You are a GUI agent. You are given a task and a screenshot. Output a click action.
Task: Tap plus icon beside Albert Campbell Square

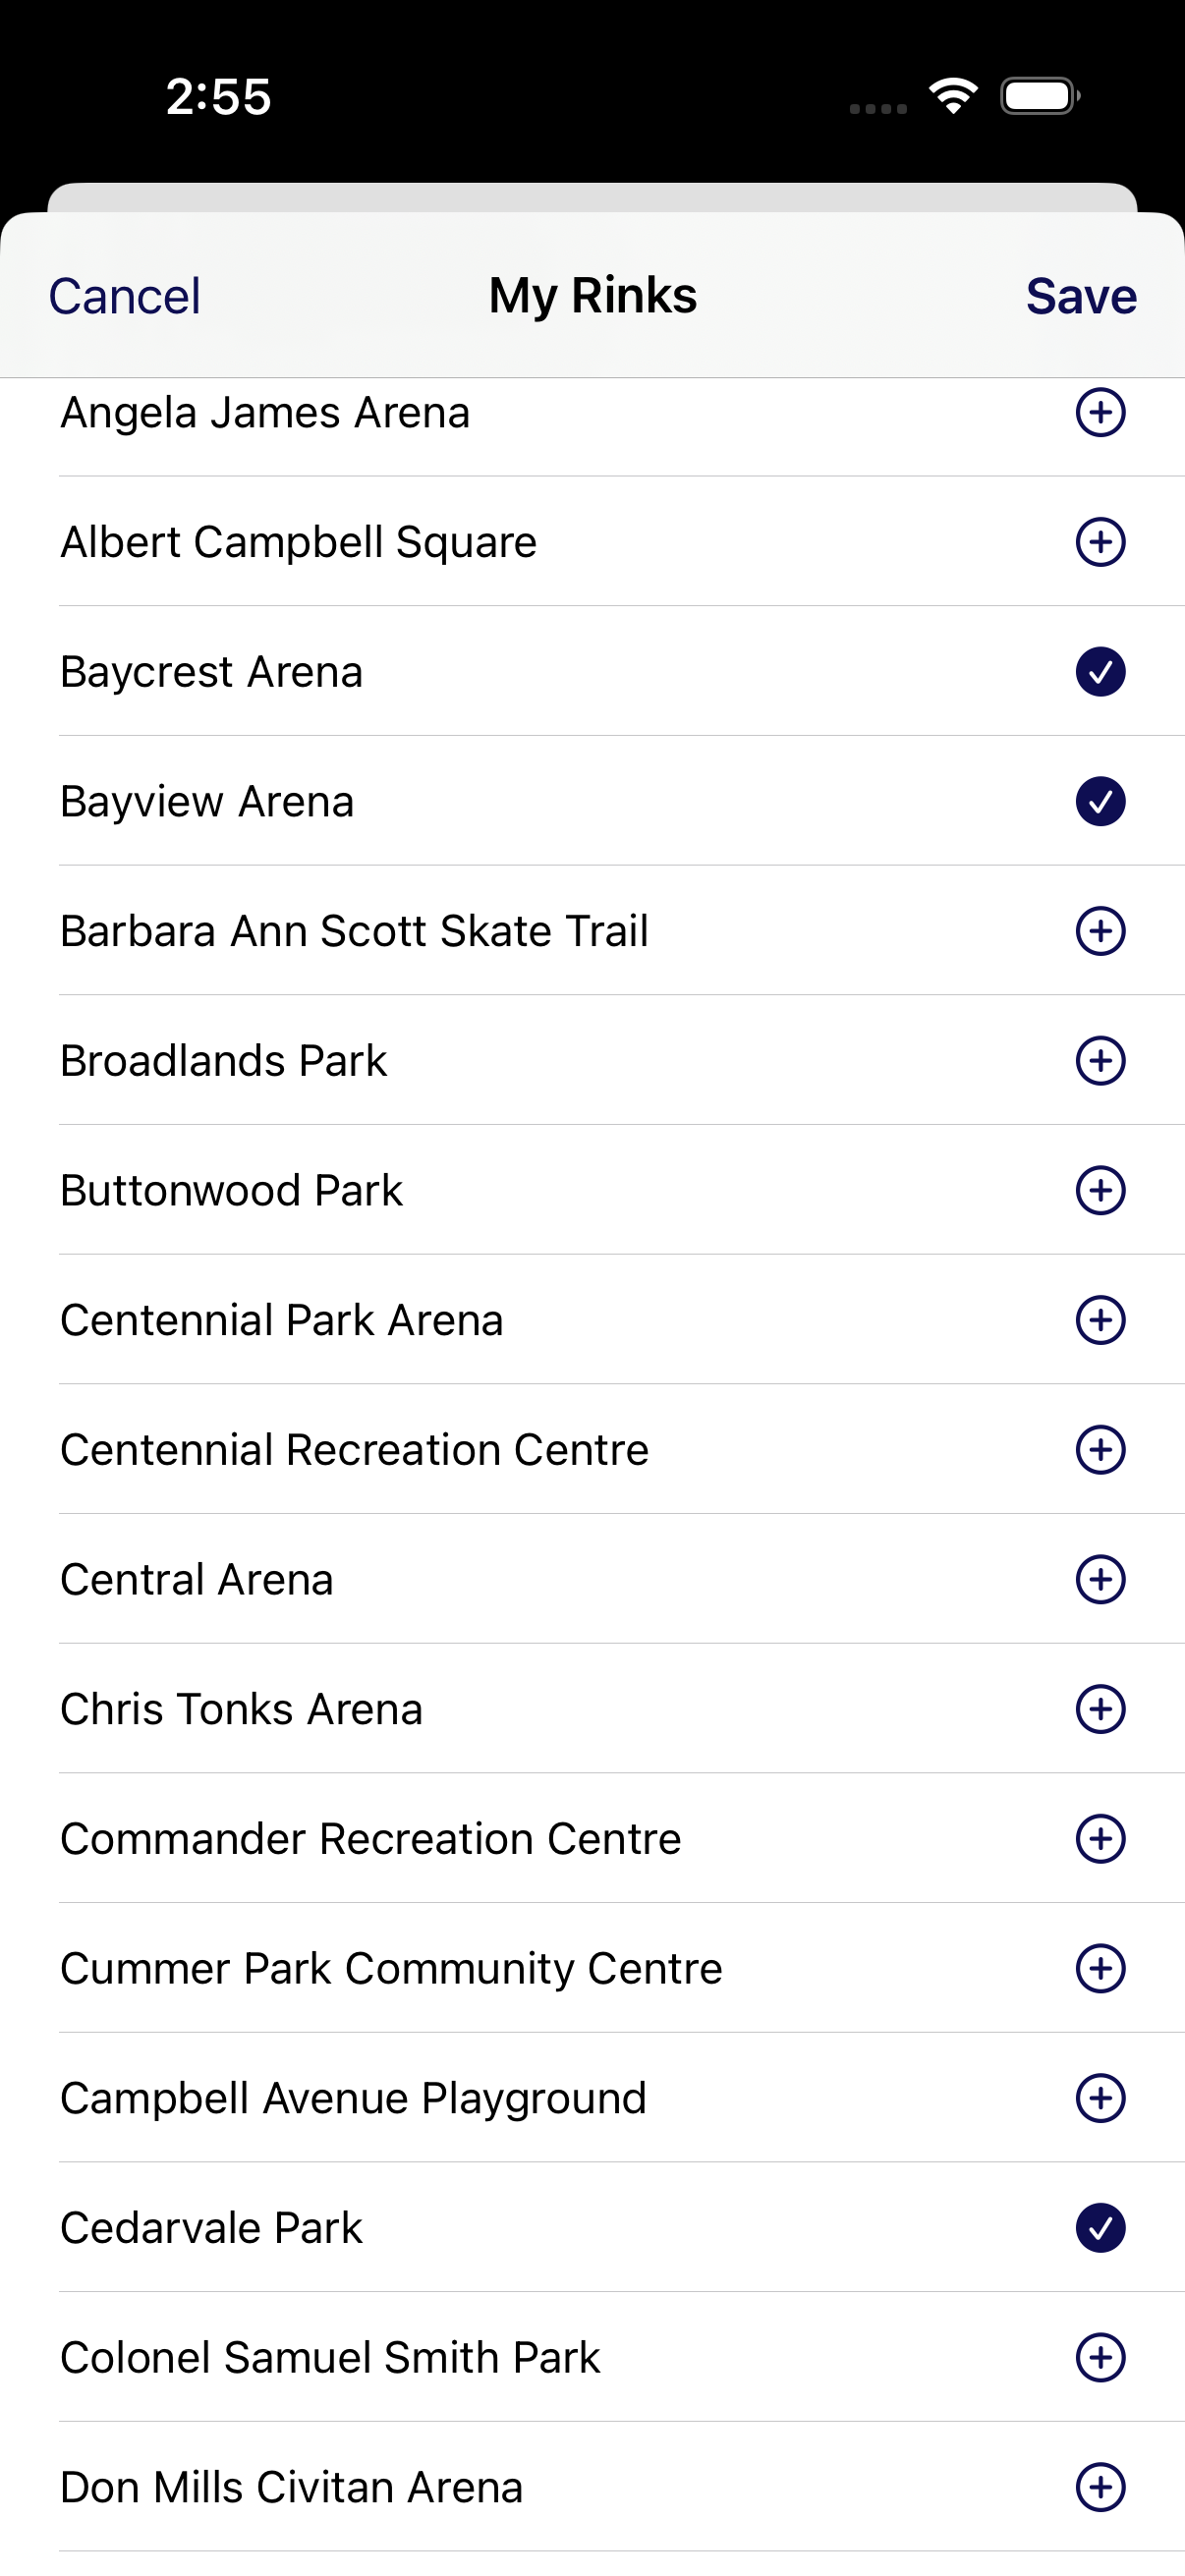click(1100, 542)
